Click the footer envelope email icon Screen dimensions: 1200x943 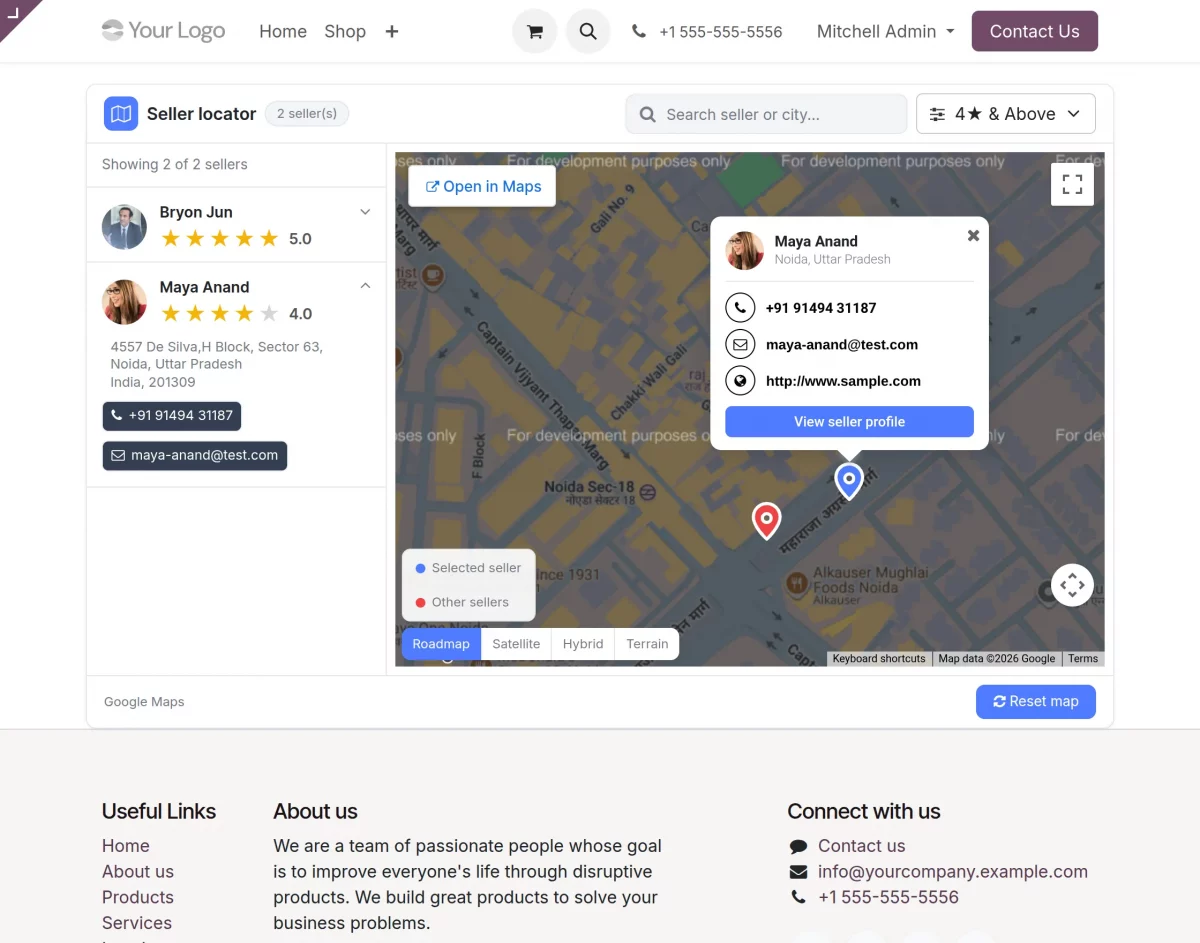tap(798, 872)
